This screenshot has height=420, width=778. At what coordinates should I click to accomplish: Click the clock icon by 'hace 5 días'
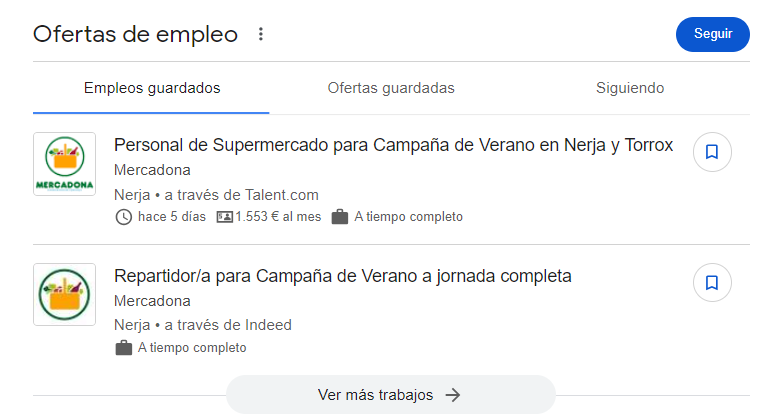tap(124, 216)
